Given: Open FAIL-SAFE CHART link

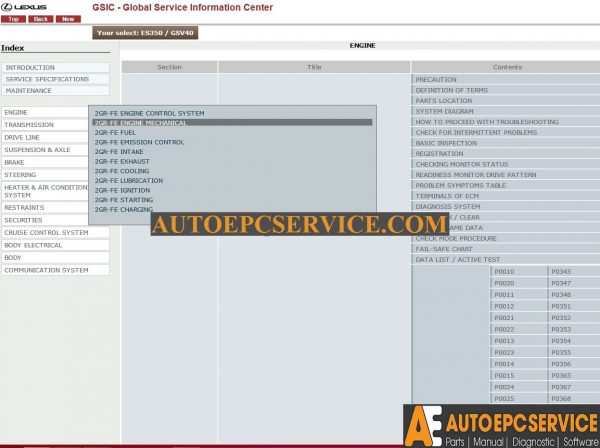Looking at the screenshot, I should [x=506, y=249].
